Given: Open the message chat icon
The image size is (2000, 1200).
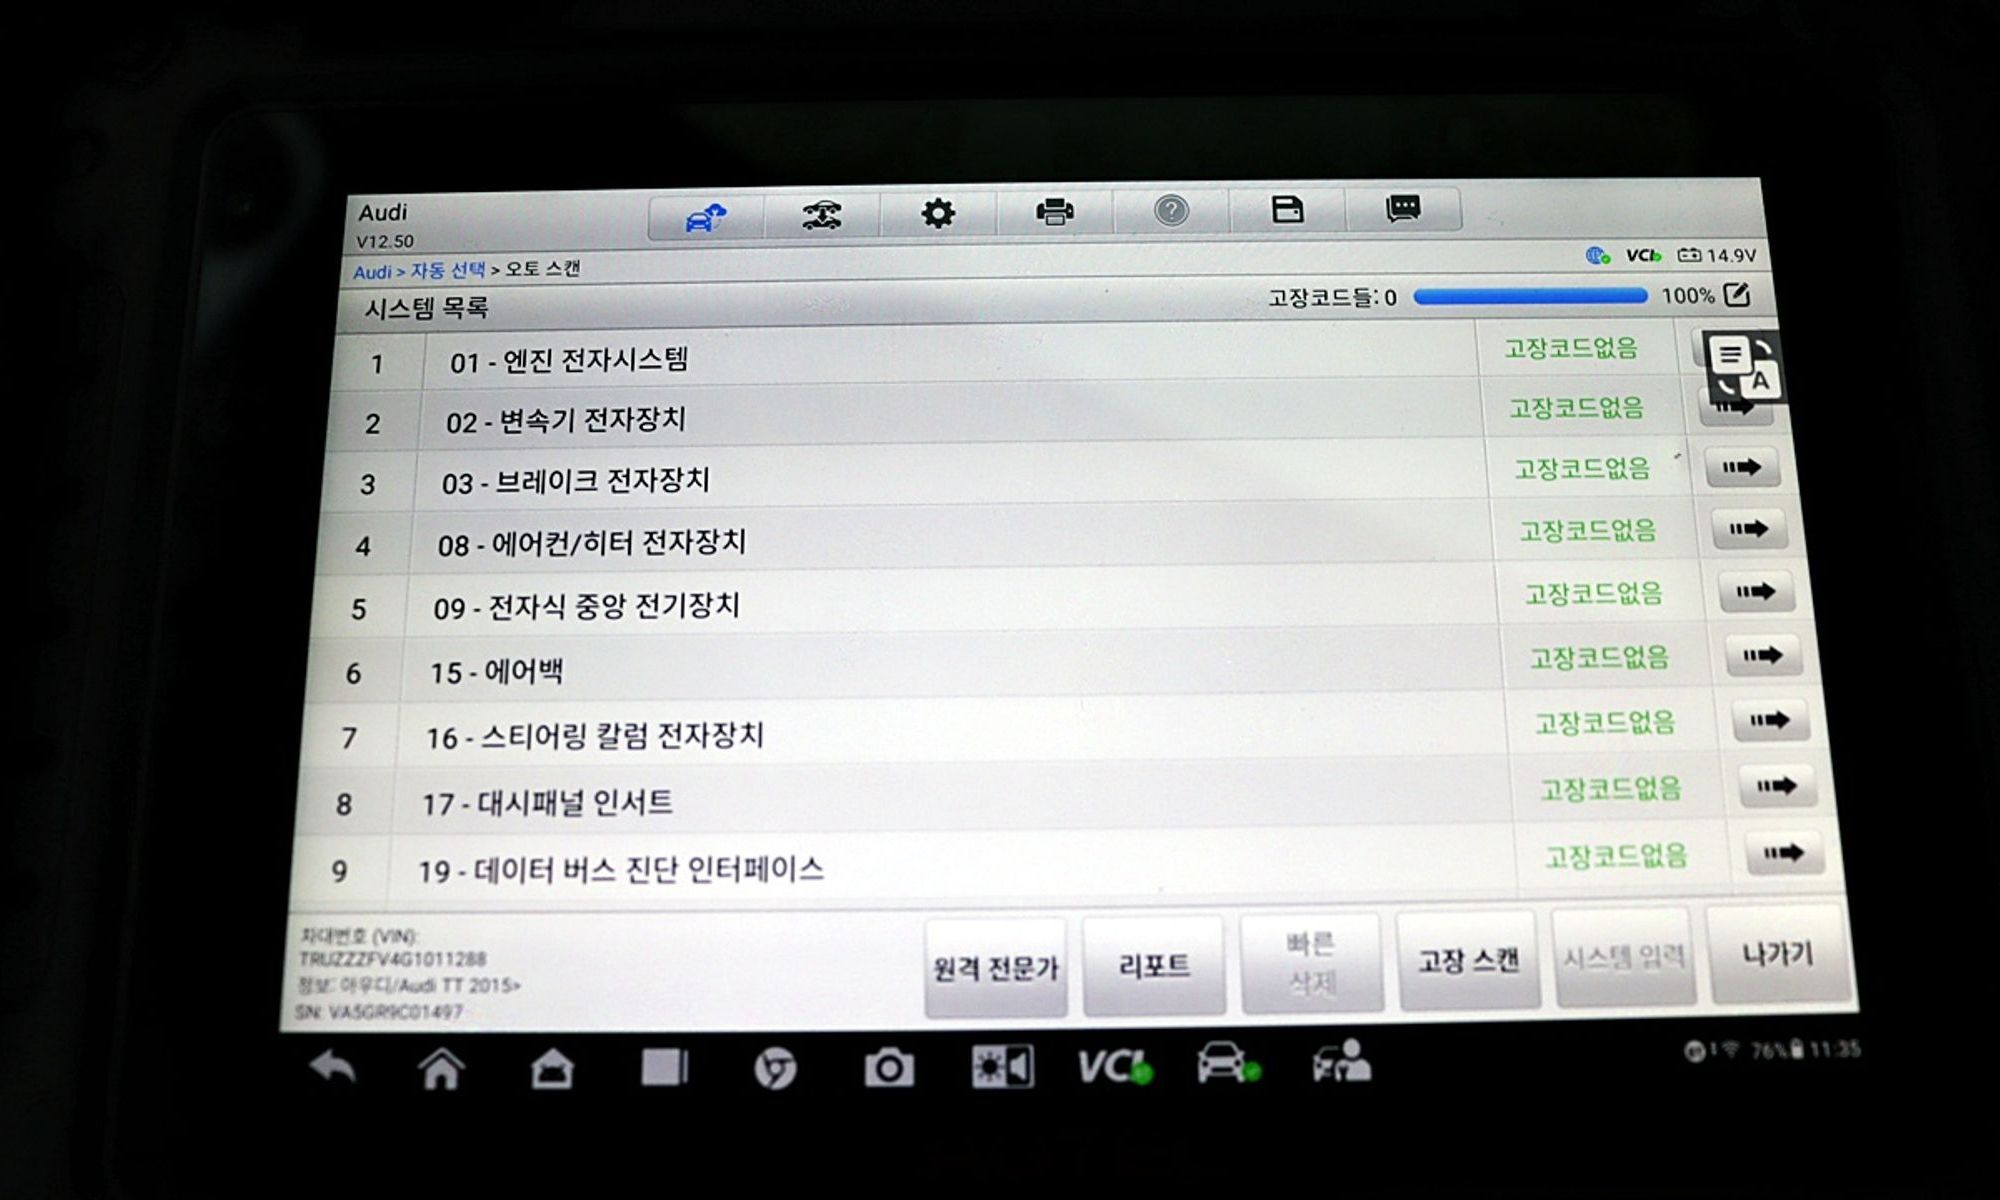Looking at the screenshot, I should tap(1403, 209).
